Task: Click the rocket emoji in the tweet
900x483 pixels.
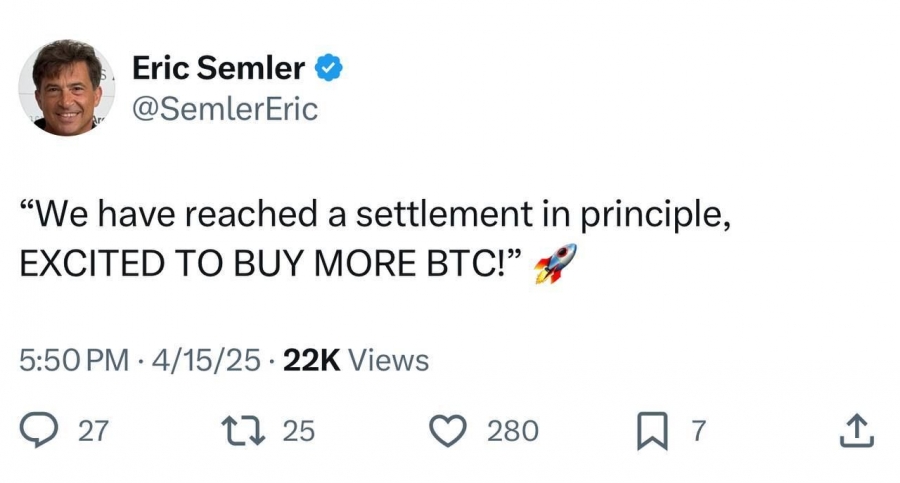Action: pos(555,264)
